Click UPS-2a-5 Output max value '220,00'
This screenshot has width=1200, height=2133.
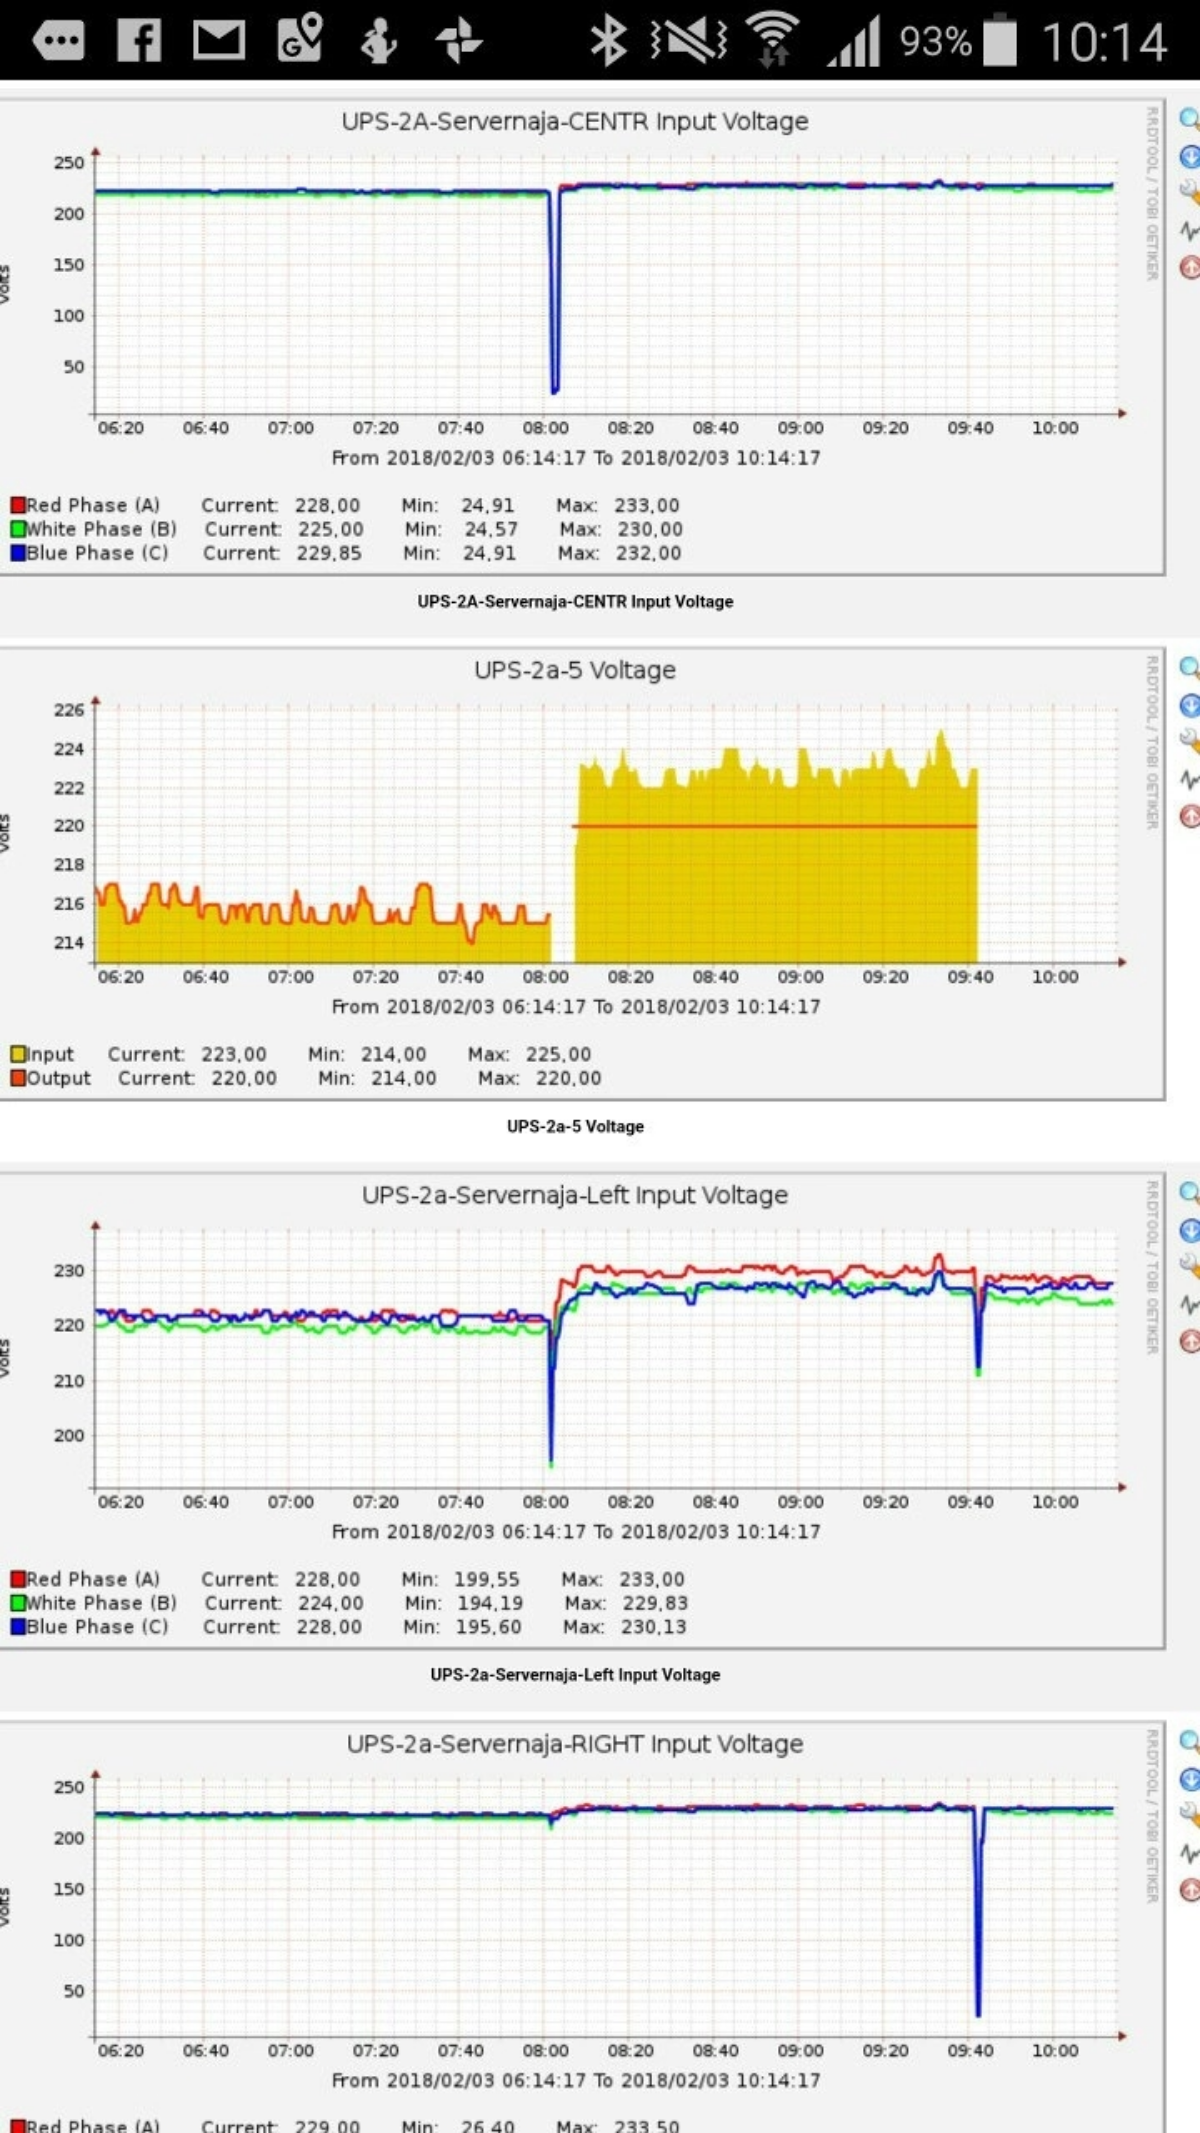[568, 1078]
